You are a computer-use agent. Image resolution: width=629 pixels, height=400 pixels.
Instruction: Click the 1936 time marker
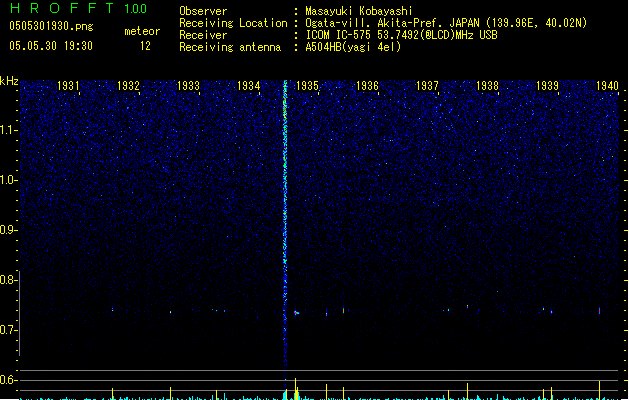coord(367,85)
